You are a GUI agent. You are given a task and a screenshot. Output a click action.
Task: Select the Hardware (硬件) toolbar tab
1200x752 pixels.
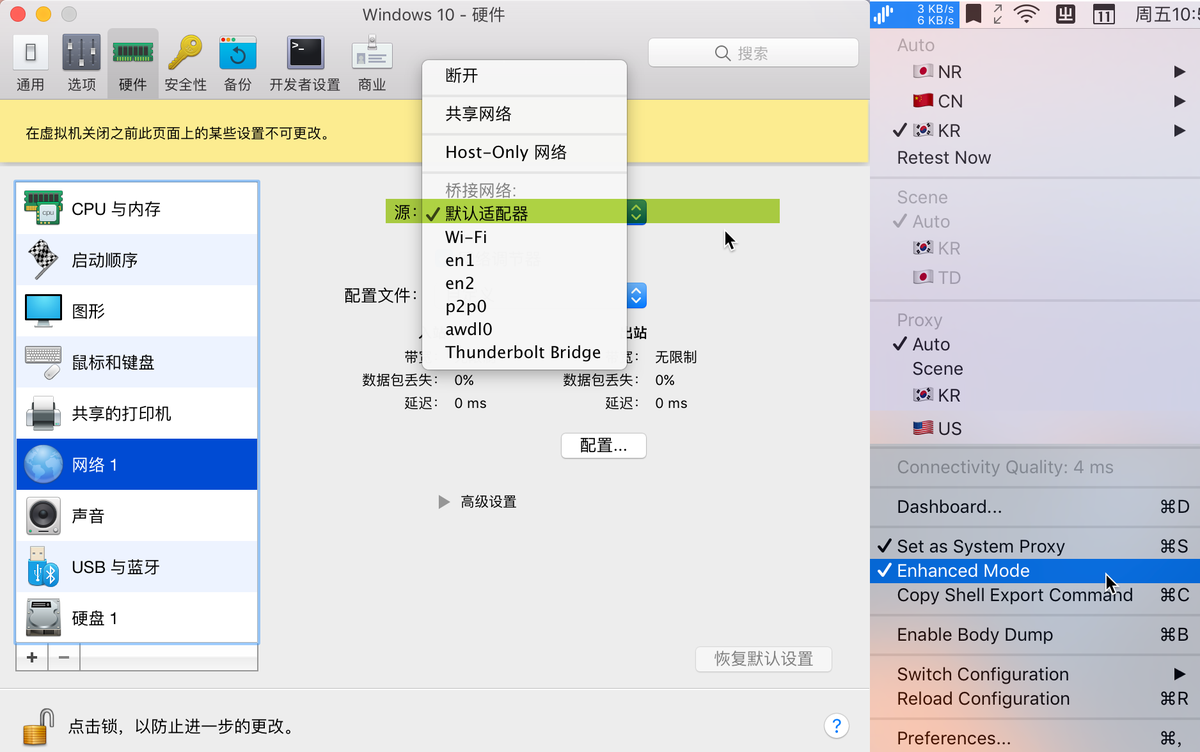(132, 64)
